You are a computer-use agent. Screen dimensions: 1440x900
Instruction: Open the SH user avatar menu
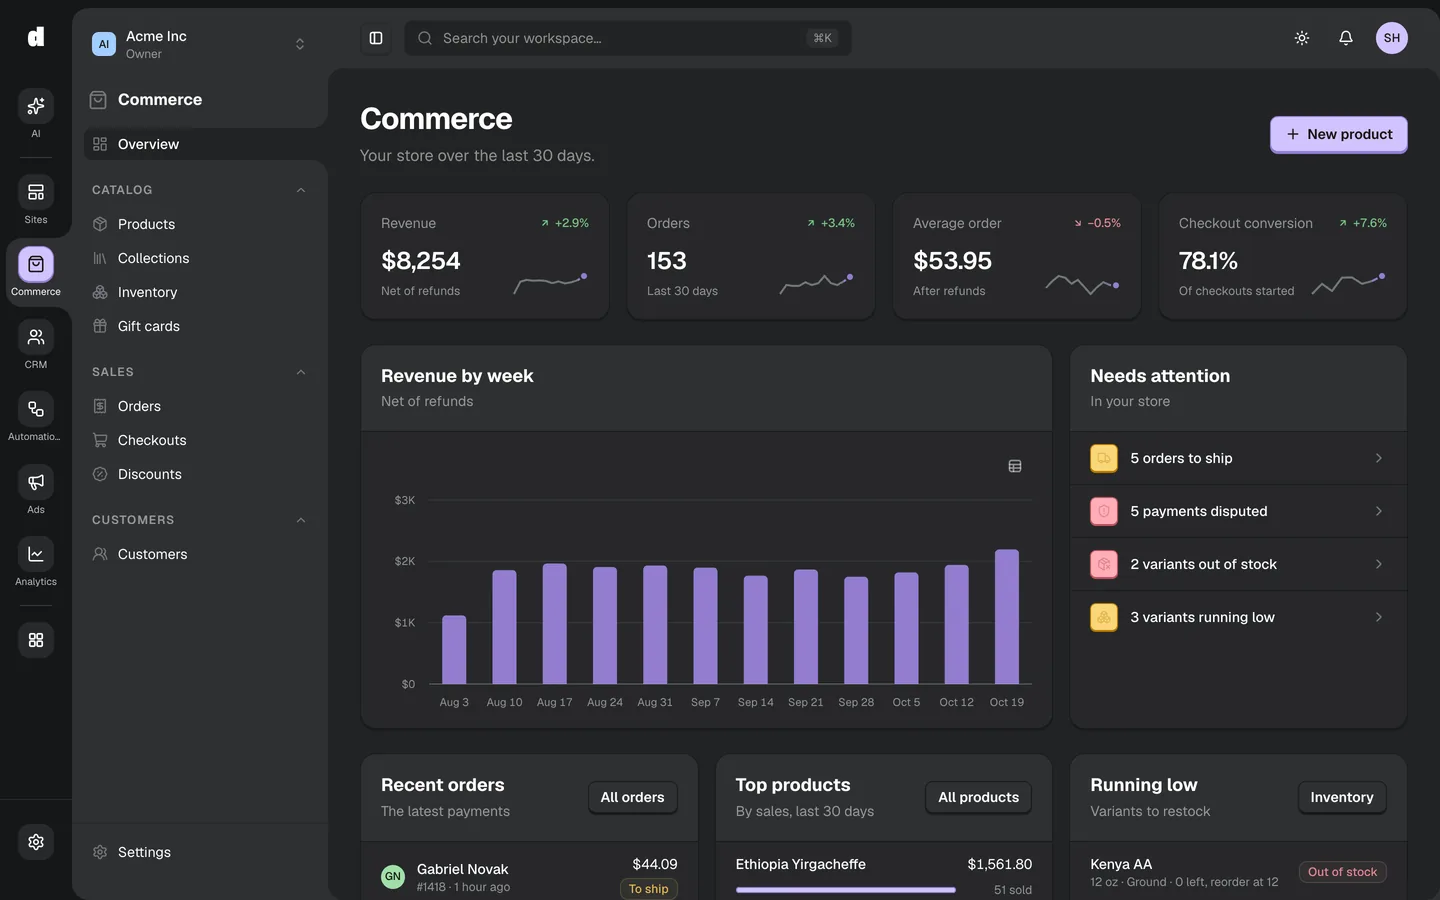click(1392, 38)
